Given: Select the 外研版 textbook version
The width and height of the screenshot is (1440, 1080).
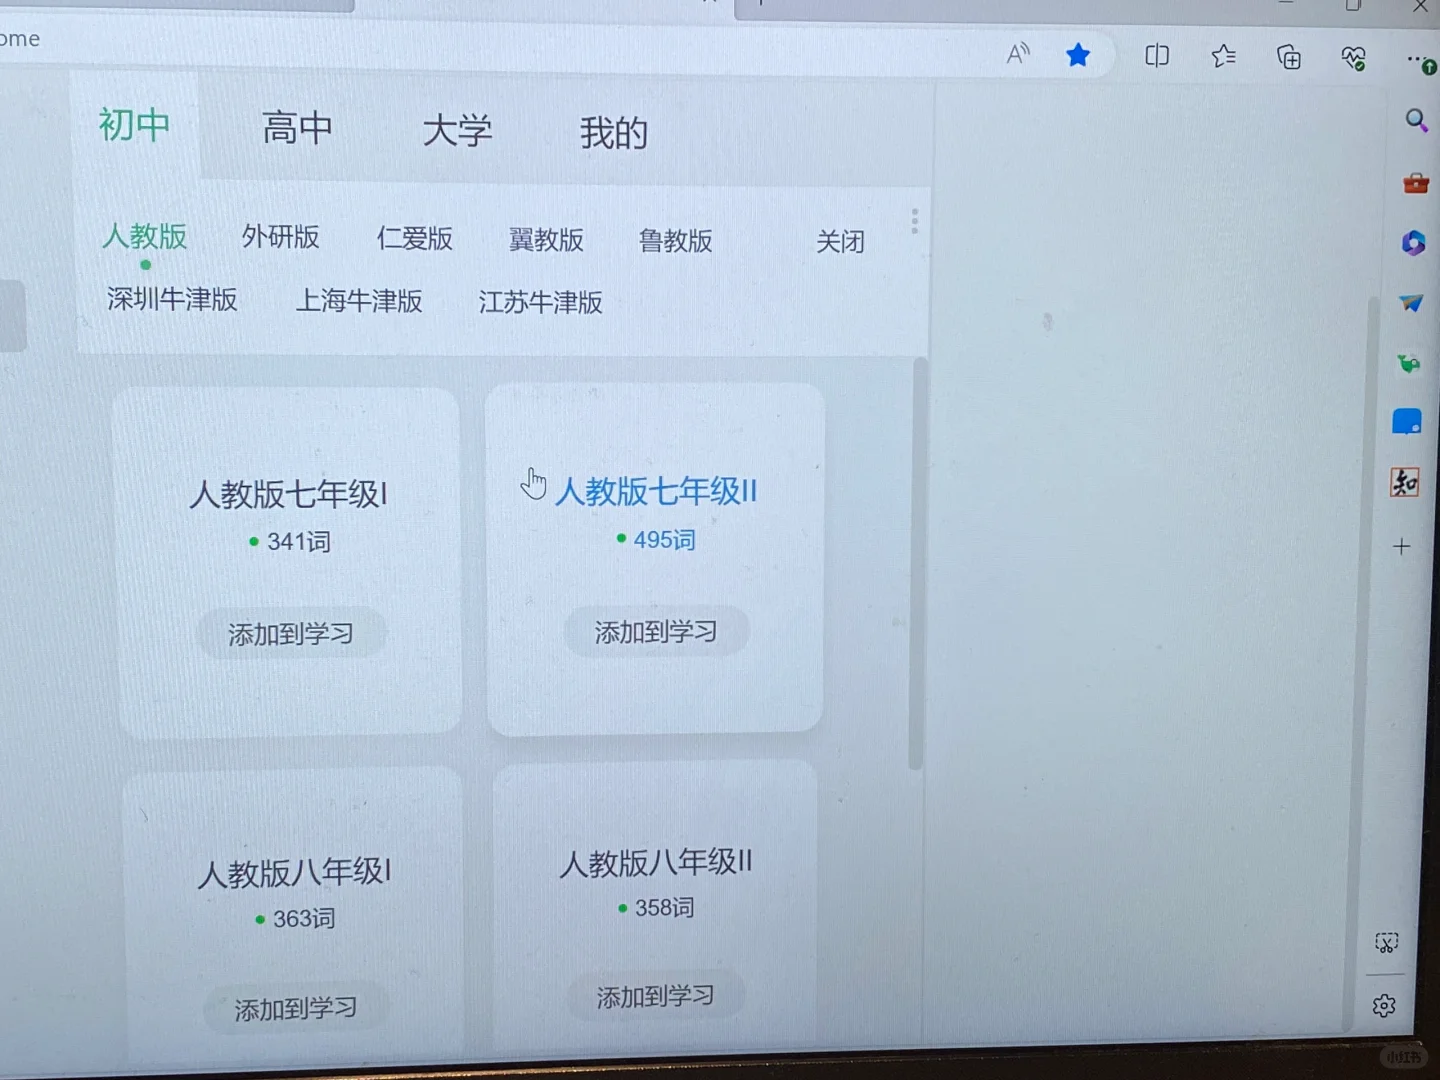Looking at the screenshot, I should pyautogui.click(x=280, y=238).
